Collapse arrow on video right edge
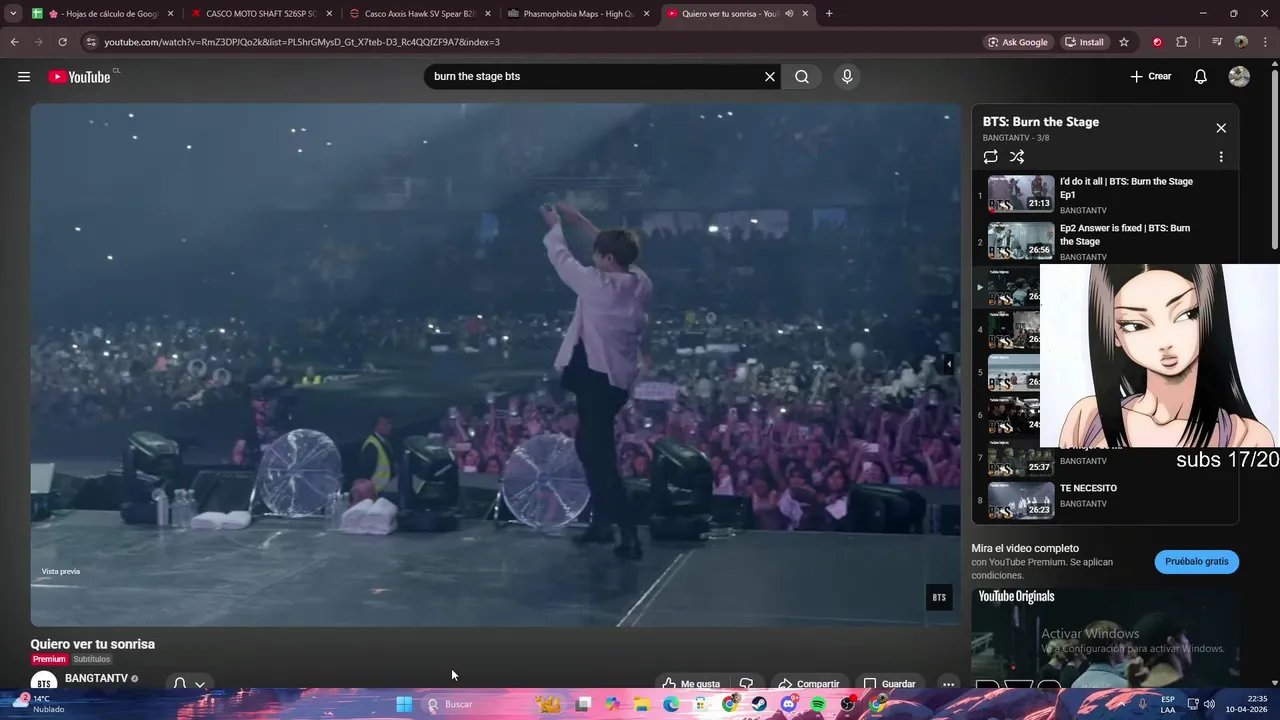Image resolution: width=1280 pixels, height=720 pixels. 948,365
